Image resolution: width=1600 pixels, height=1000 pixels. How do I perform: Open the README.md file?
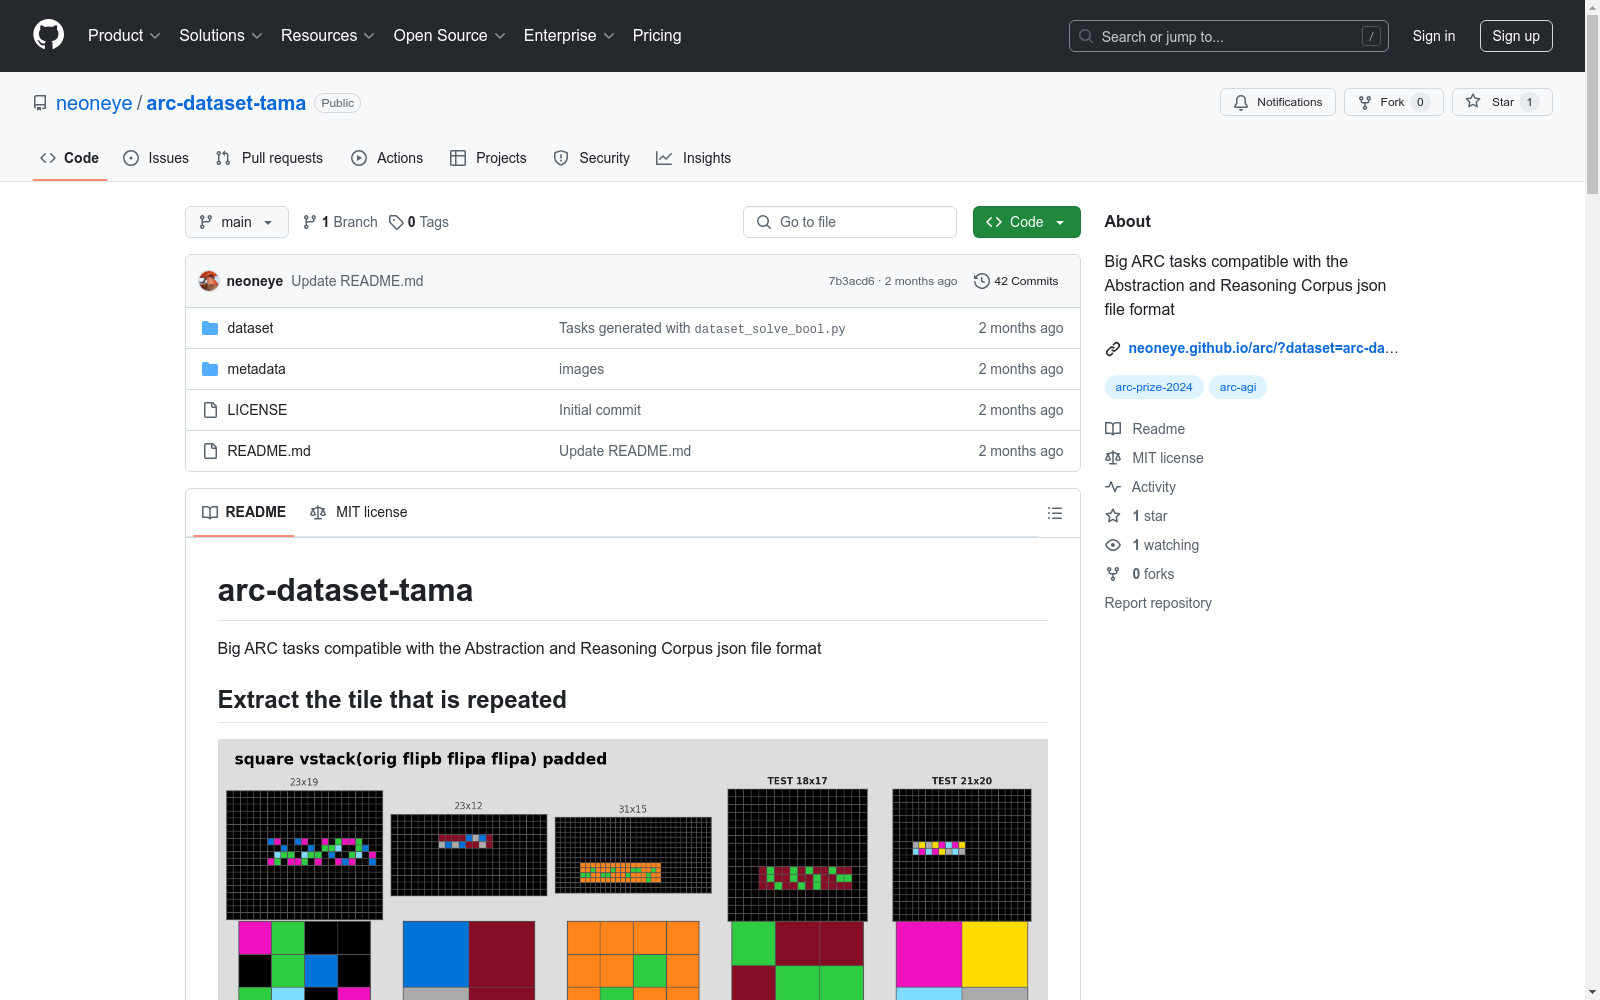point(269,451)
